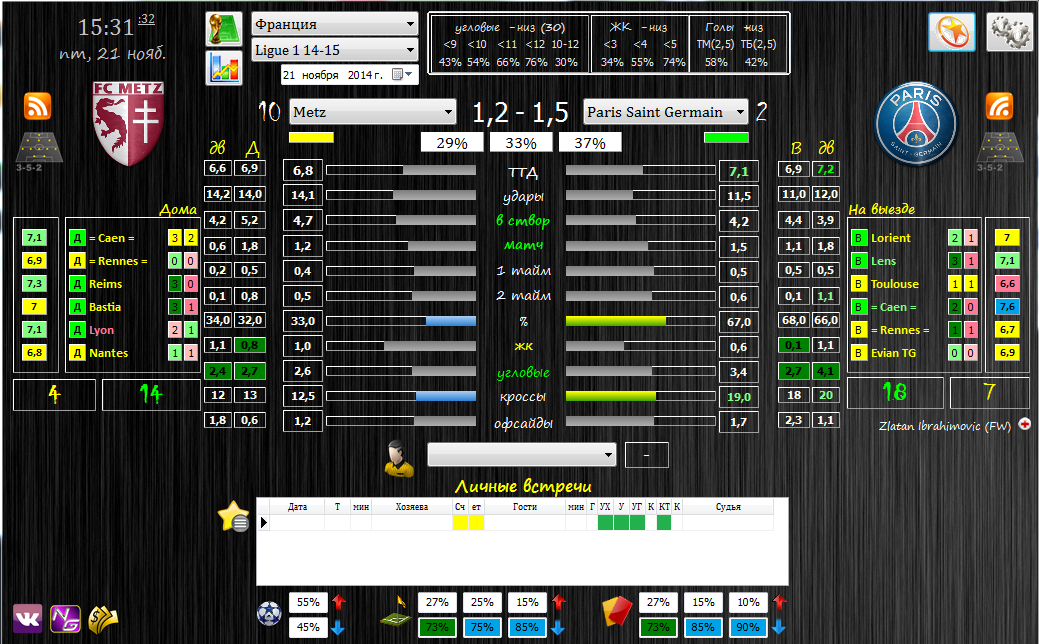This screenshot has width=1039, height=644.
Task: Click the Хозяева column header
Action: tap(411, 507)
